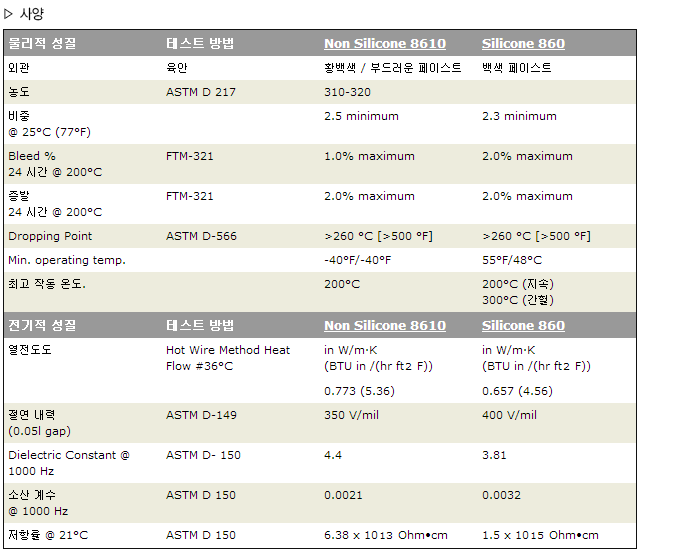This screenshot has width=700, height=557.
Task: Open Non Silicone 8610 link in electrical properties header
Action: pos(385,325)
